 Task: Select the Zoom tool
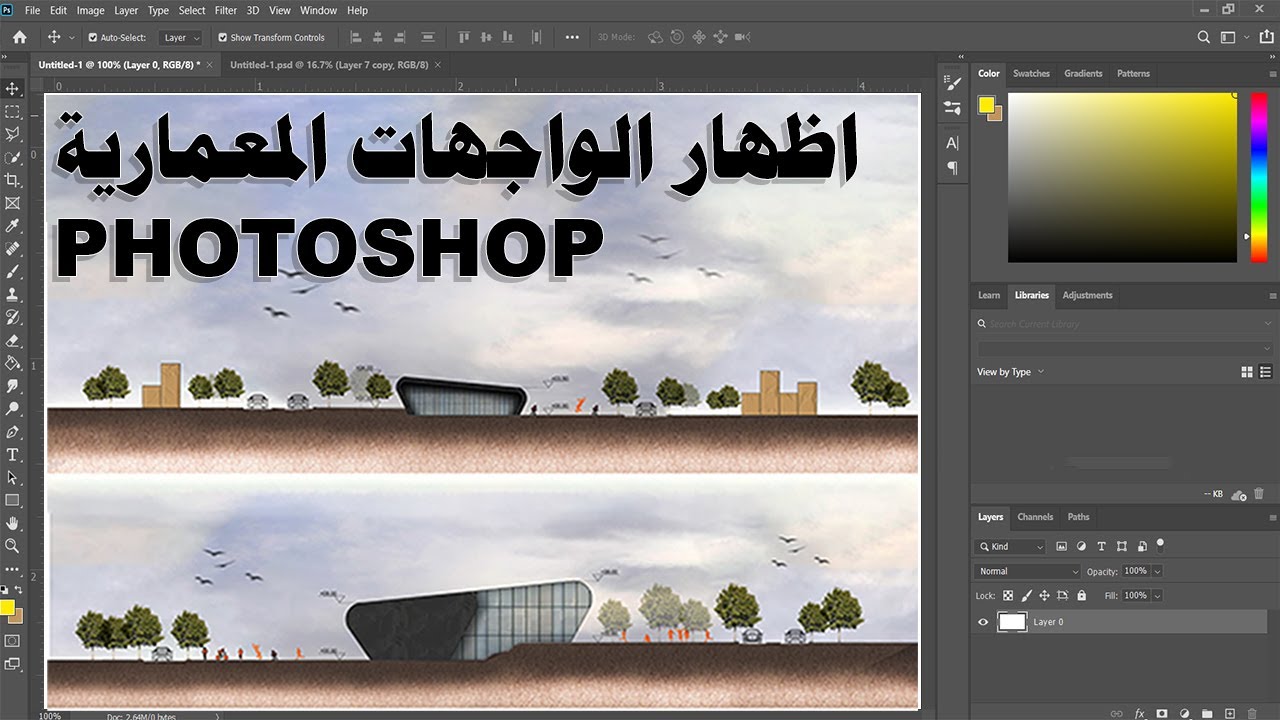(x=13, y=546)
